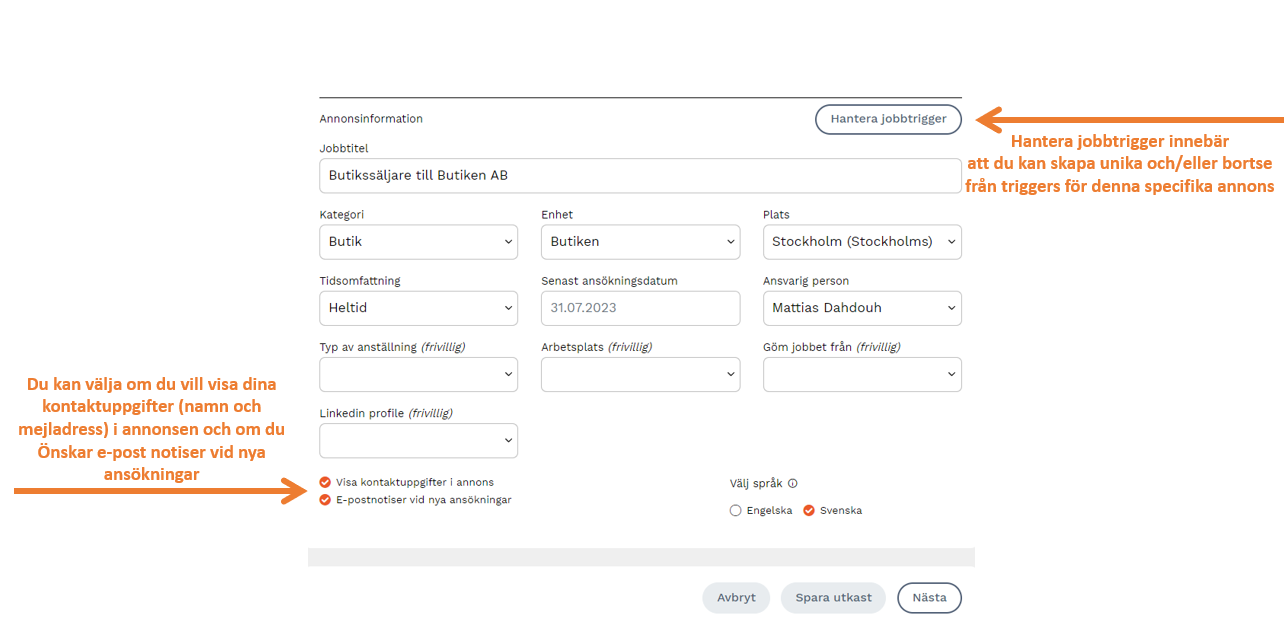Image resolution: width=1284 pixels, height=624 pixels.
Task: Open the Göm jobbet från dropdown
Action: [861, 374]
